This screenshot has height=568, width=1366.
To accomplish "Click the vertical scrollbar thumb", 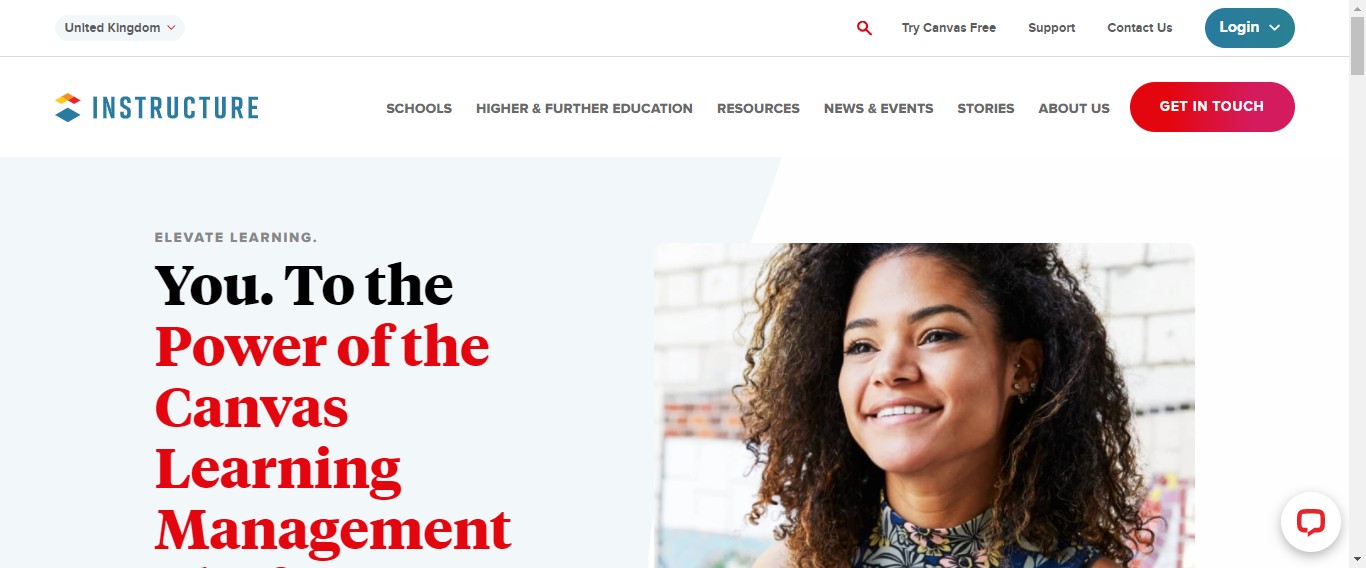I will pos(1357,45).
